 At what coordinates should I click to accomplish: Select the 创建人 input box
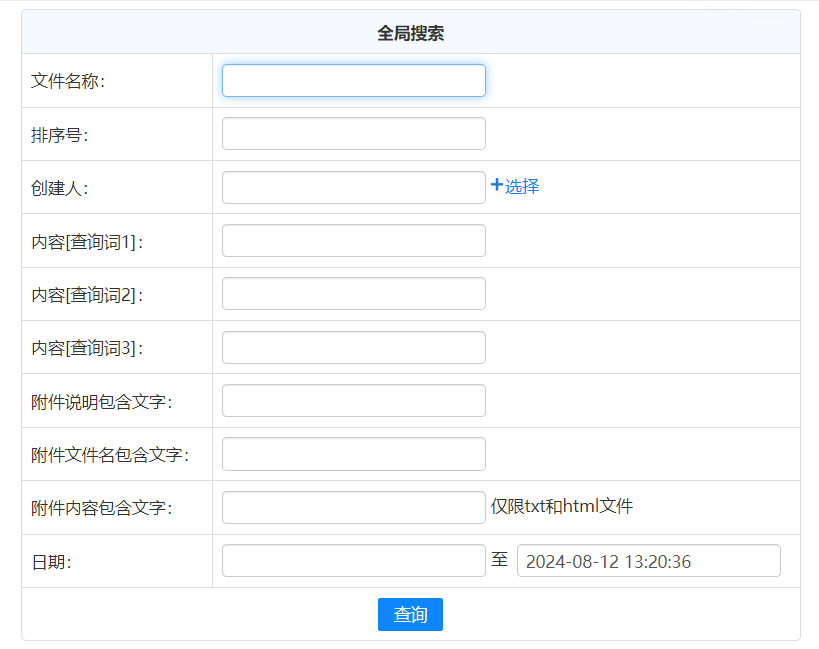pyautogui.click(x=353, y=187)
